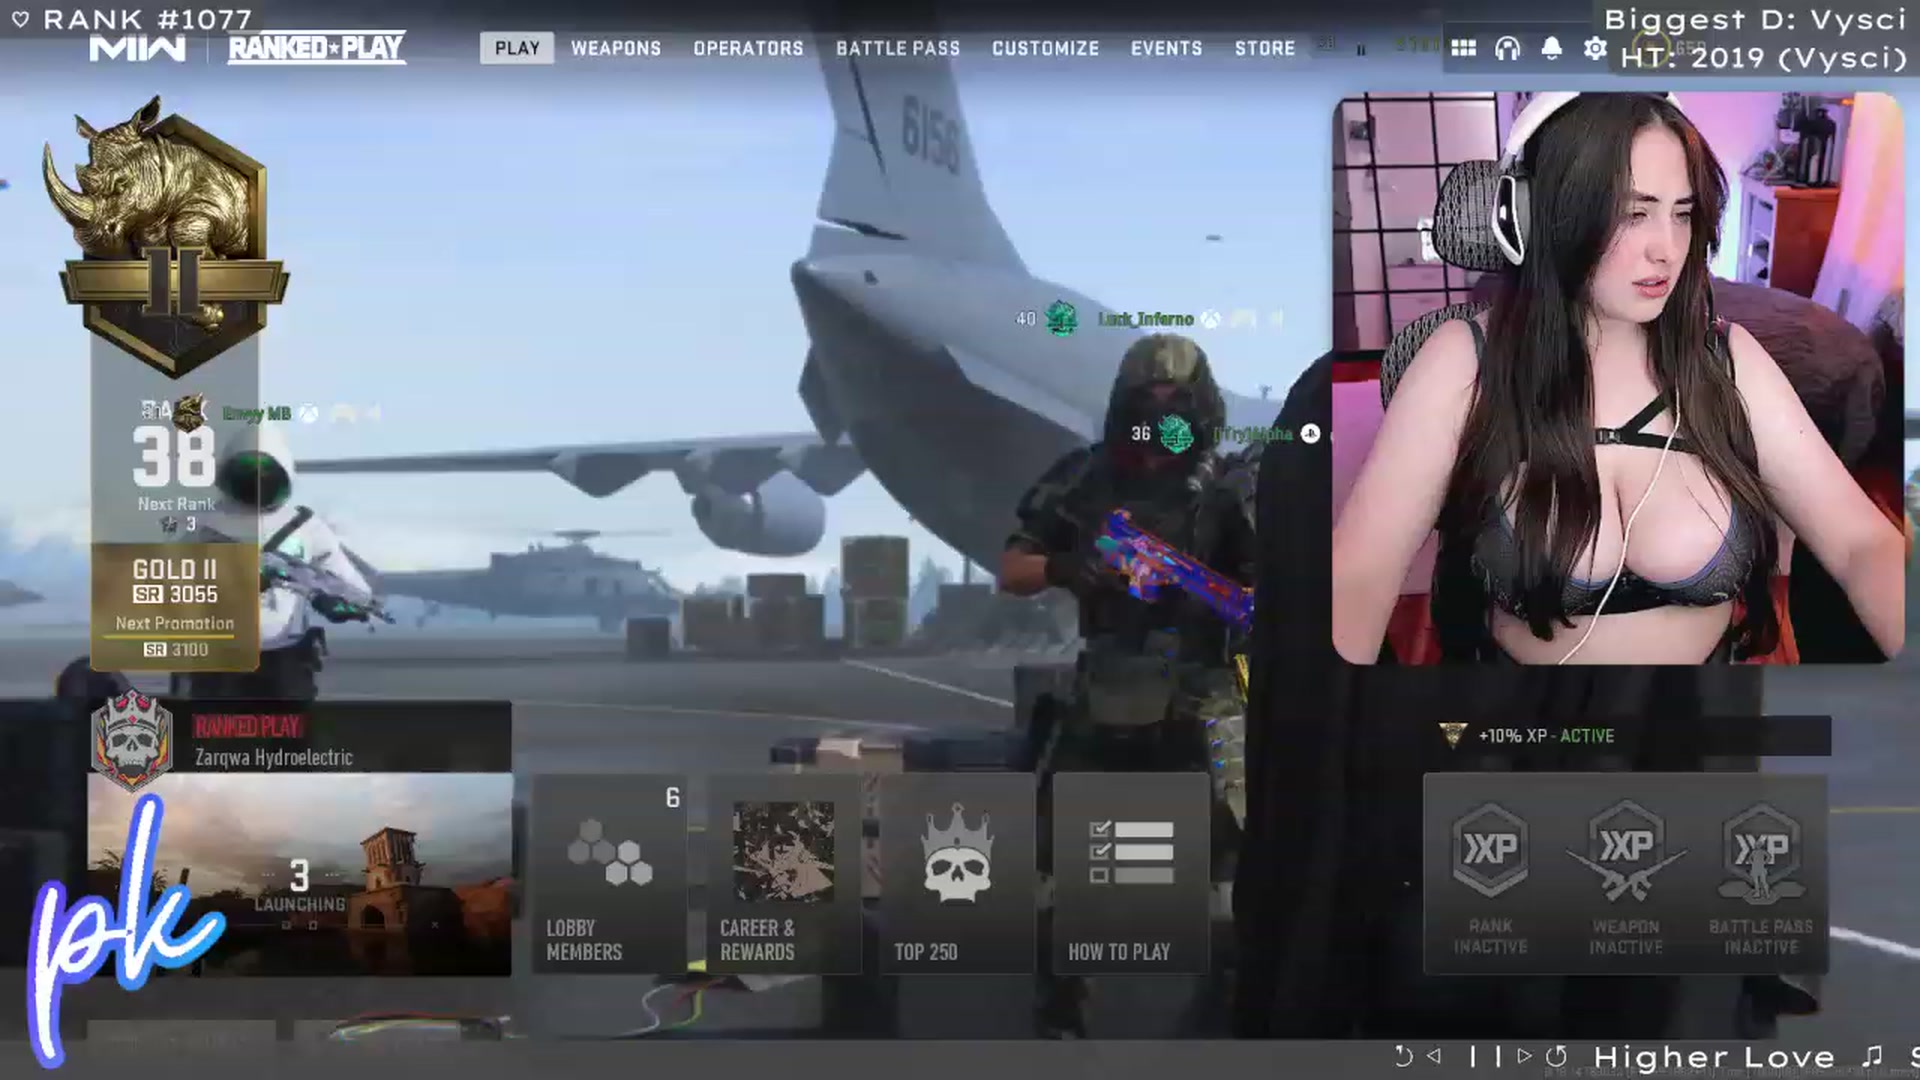Click the HT: 2019 (Vysci) overlay text
The height and width of the screenshot is (1080, 1920).
coord(1763,58)
